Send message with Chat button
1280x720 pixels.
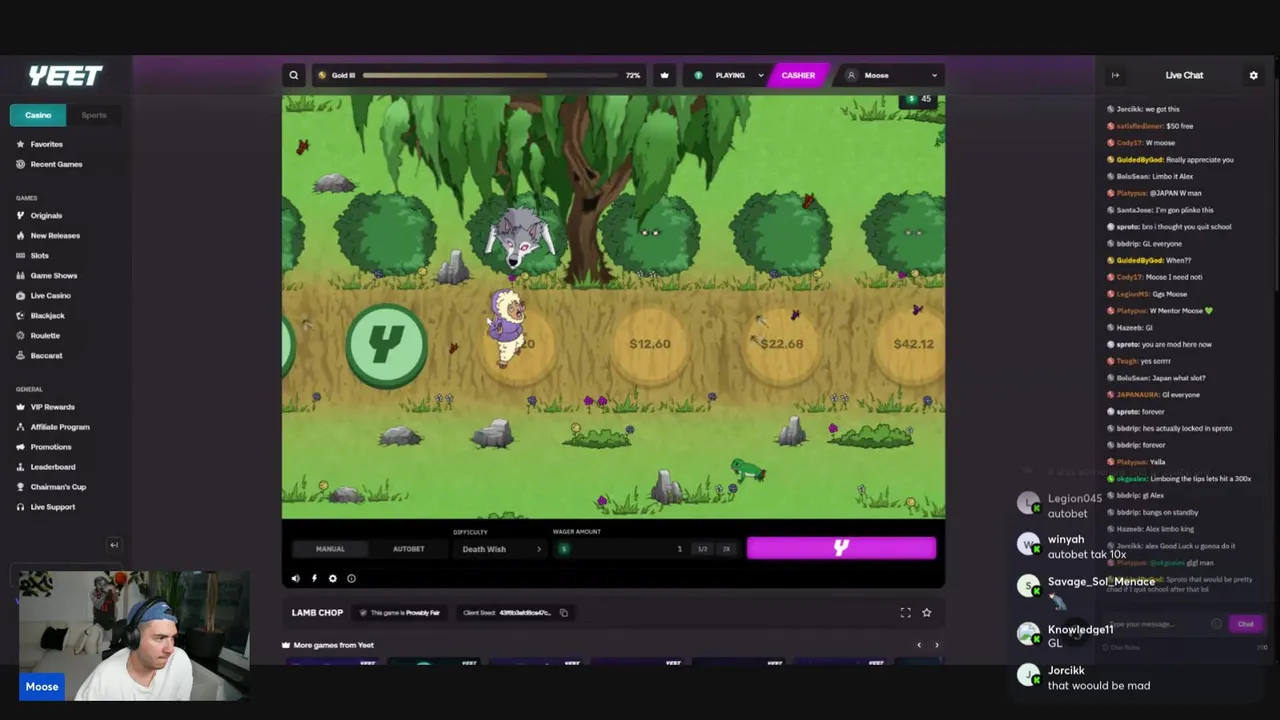(x=1246, y=624)
